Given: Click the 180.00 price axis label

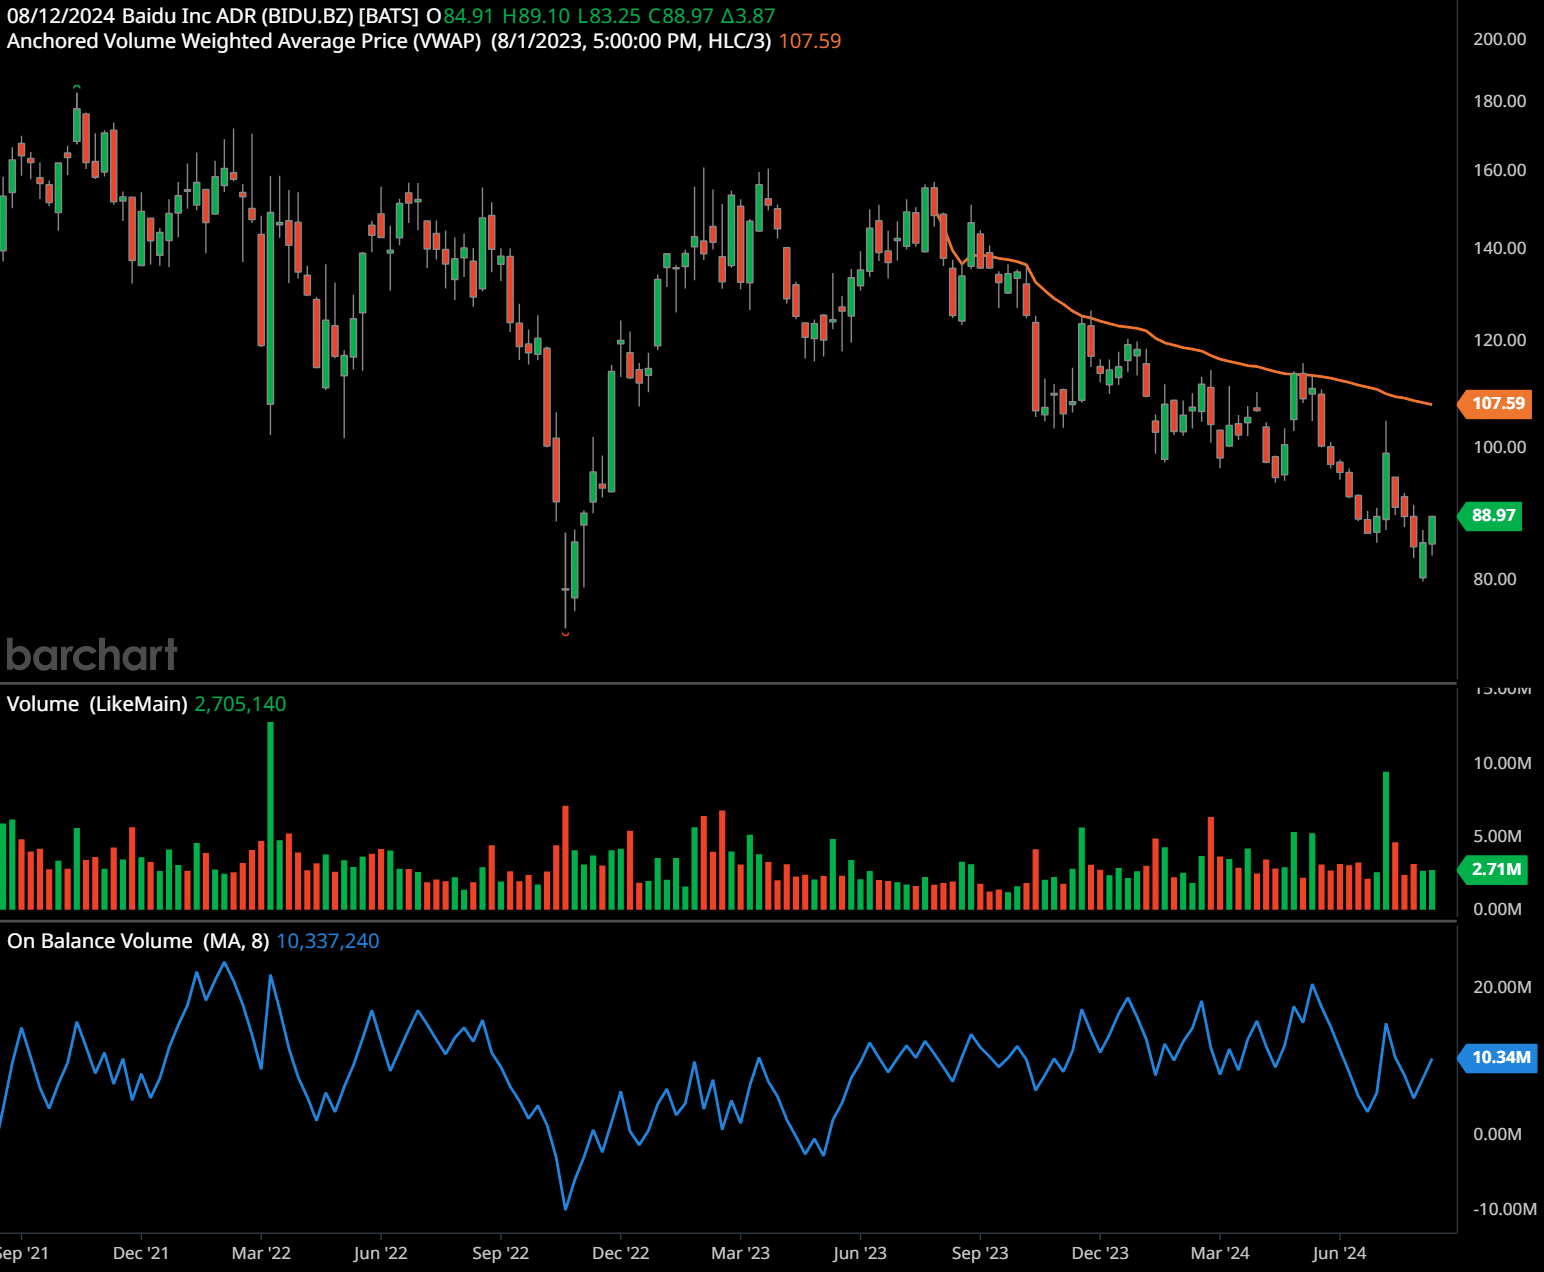Looking at the screenshot, I should click(1499, 101).
